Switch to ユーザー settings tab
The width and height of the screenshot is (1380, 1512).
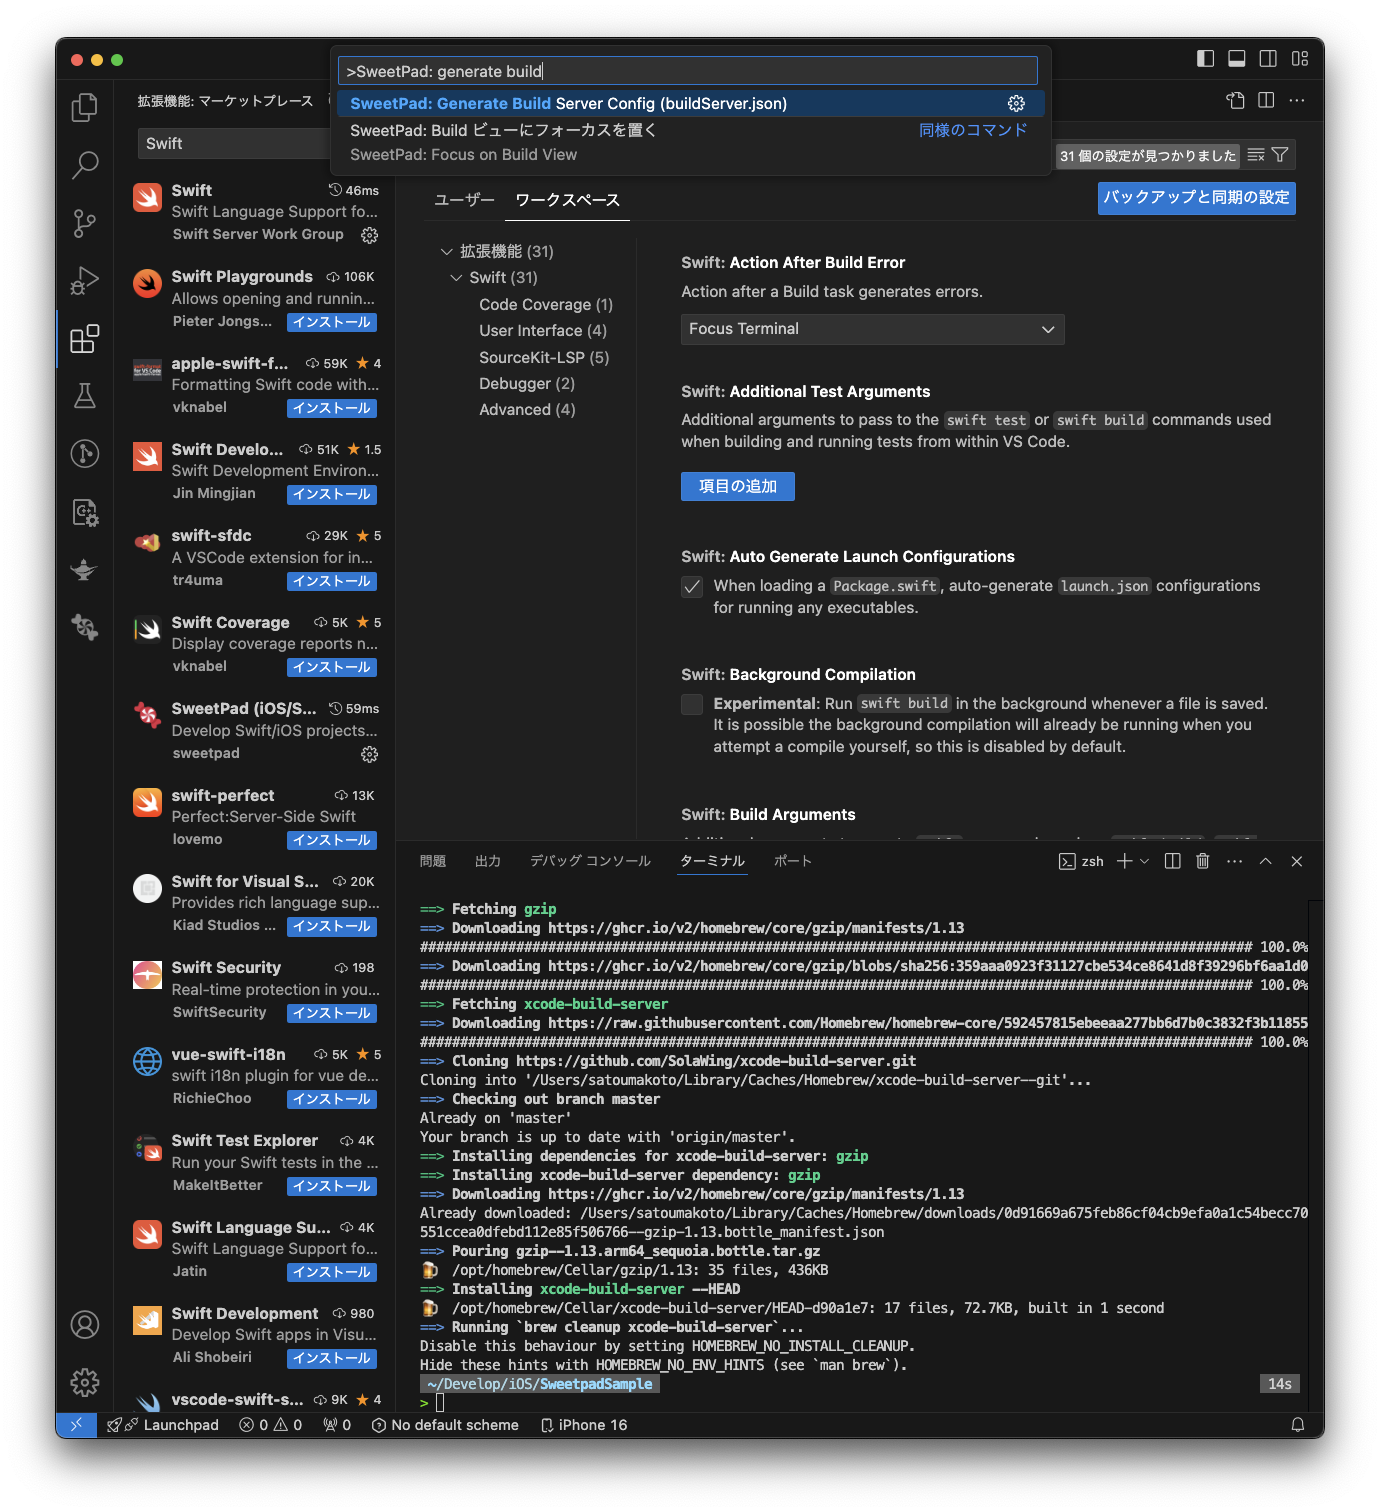464,200
